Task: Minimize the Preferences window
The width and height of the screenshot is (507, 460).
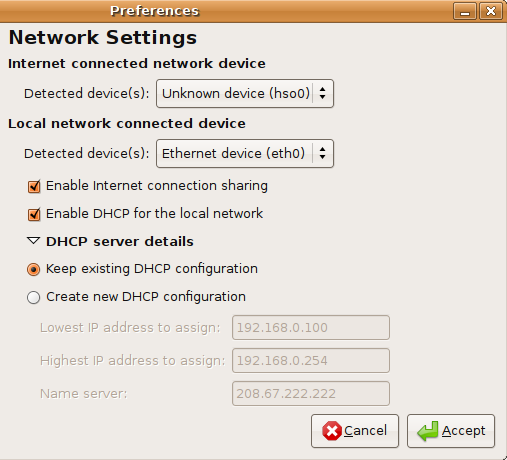Action: coord(465,11)
